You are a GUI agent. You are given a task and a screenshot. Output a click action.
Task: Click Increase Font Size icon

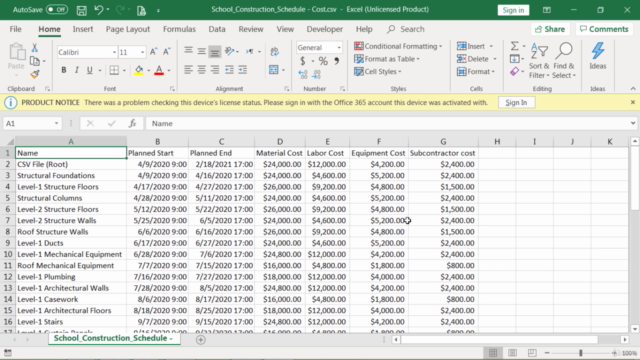coord(153,51)
